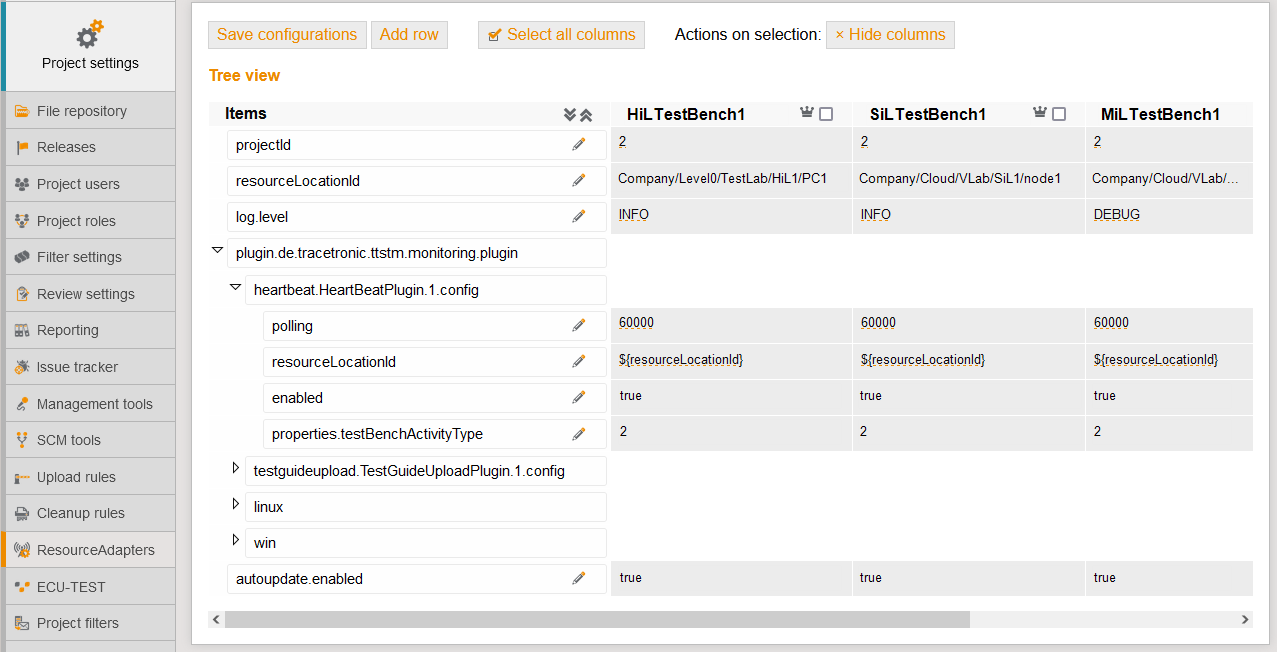This screenshot has height=652, width=1277.
Task: Click the pencil icon beside projectId
Action: pyautogui.click(x=578, y=144)
